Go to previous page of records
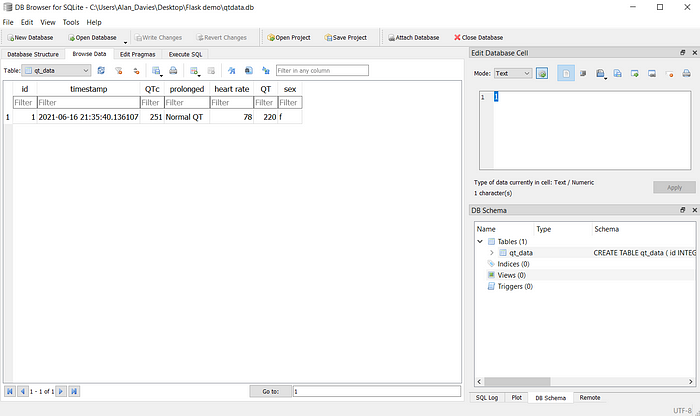 pos(23,391)
